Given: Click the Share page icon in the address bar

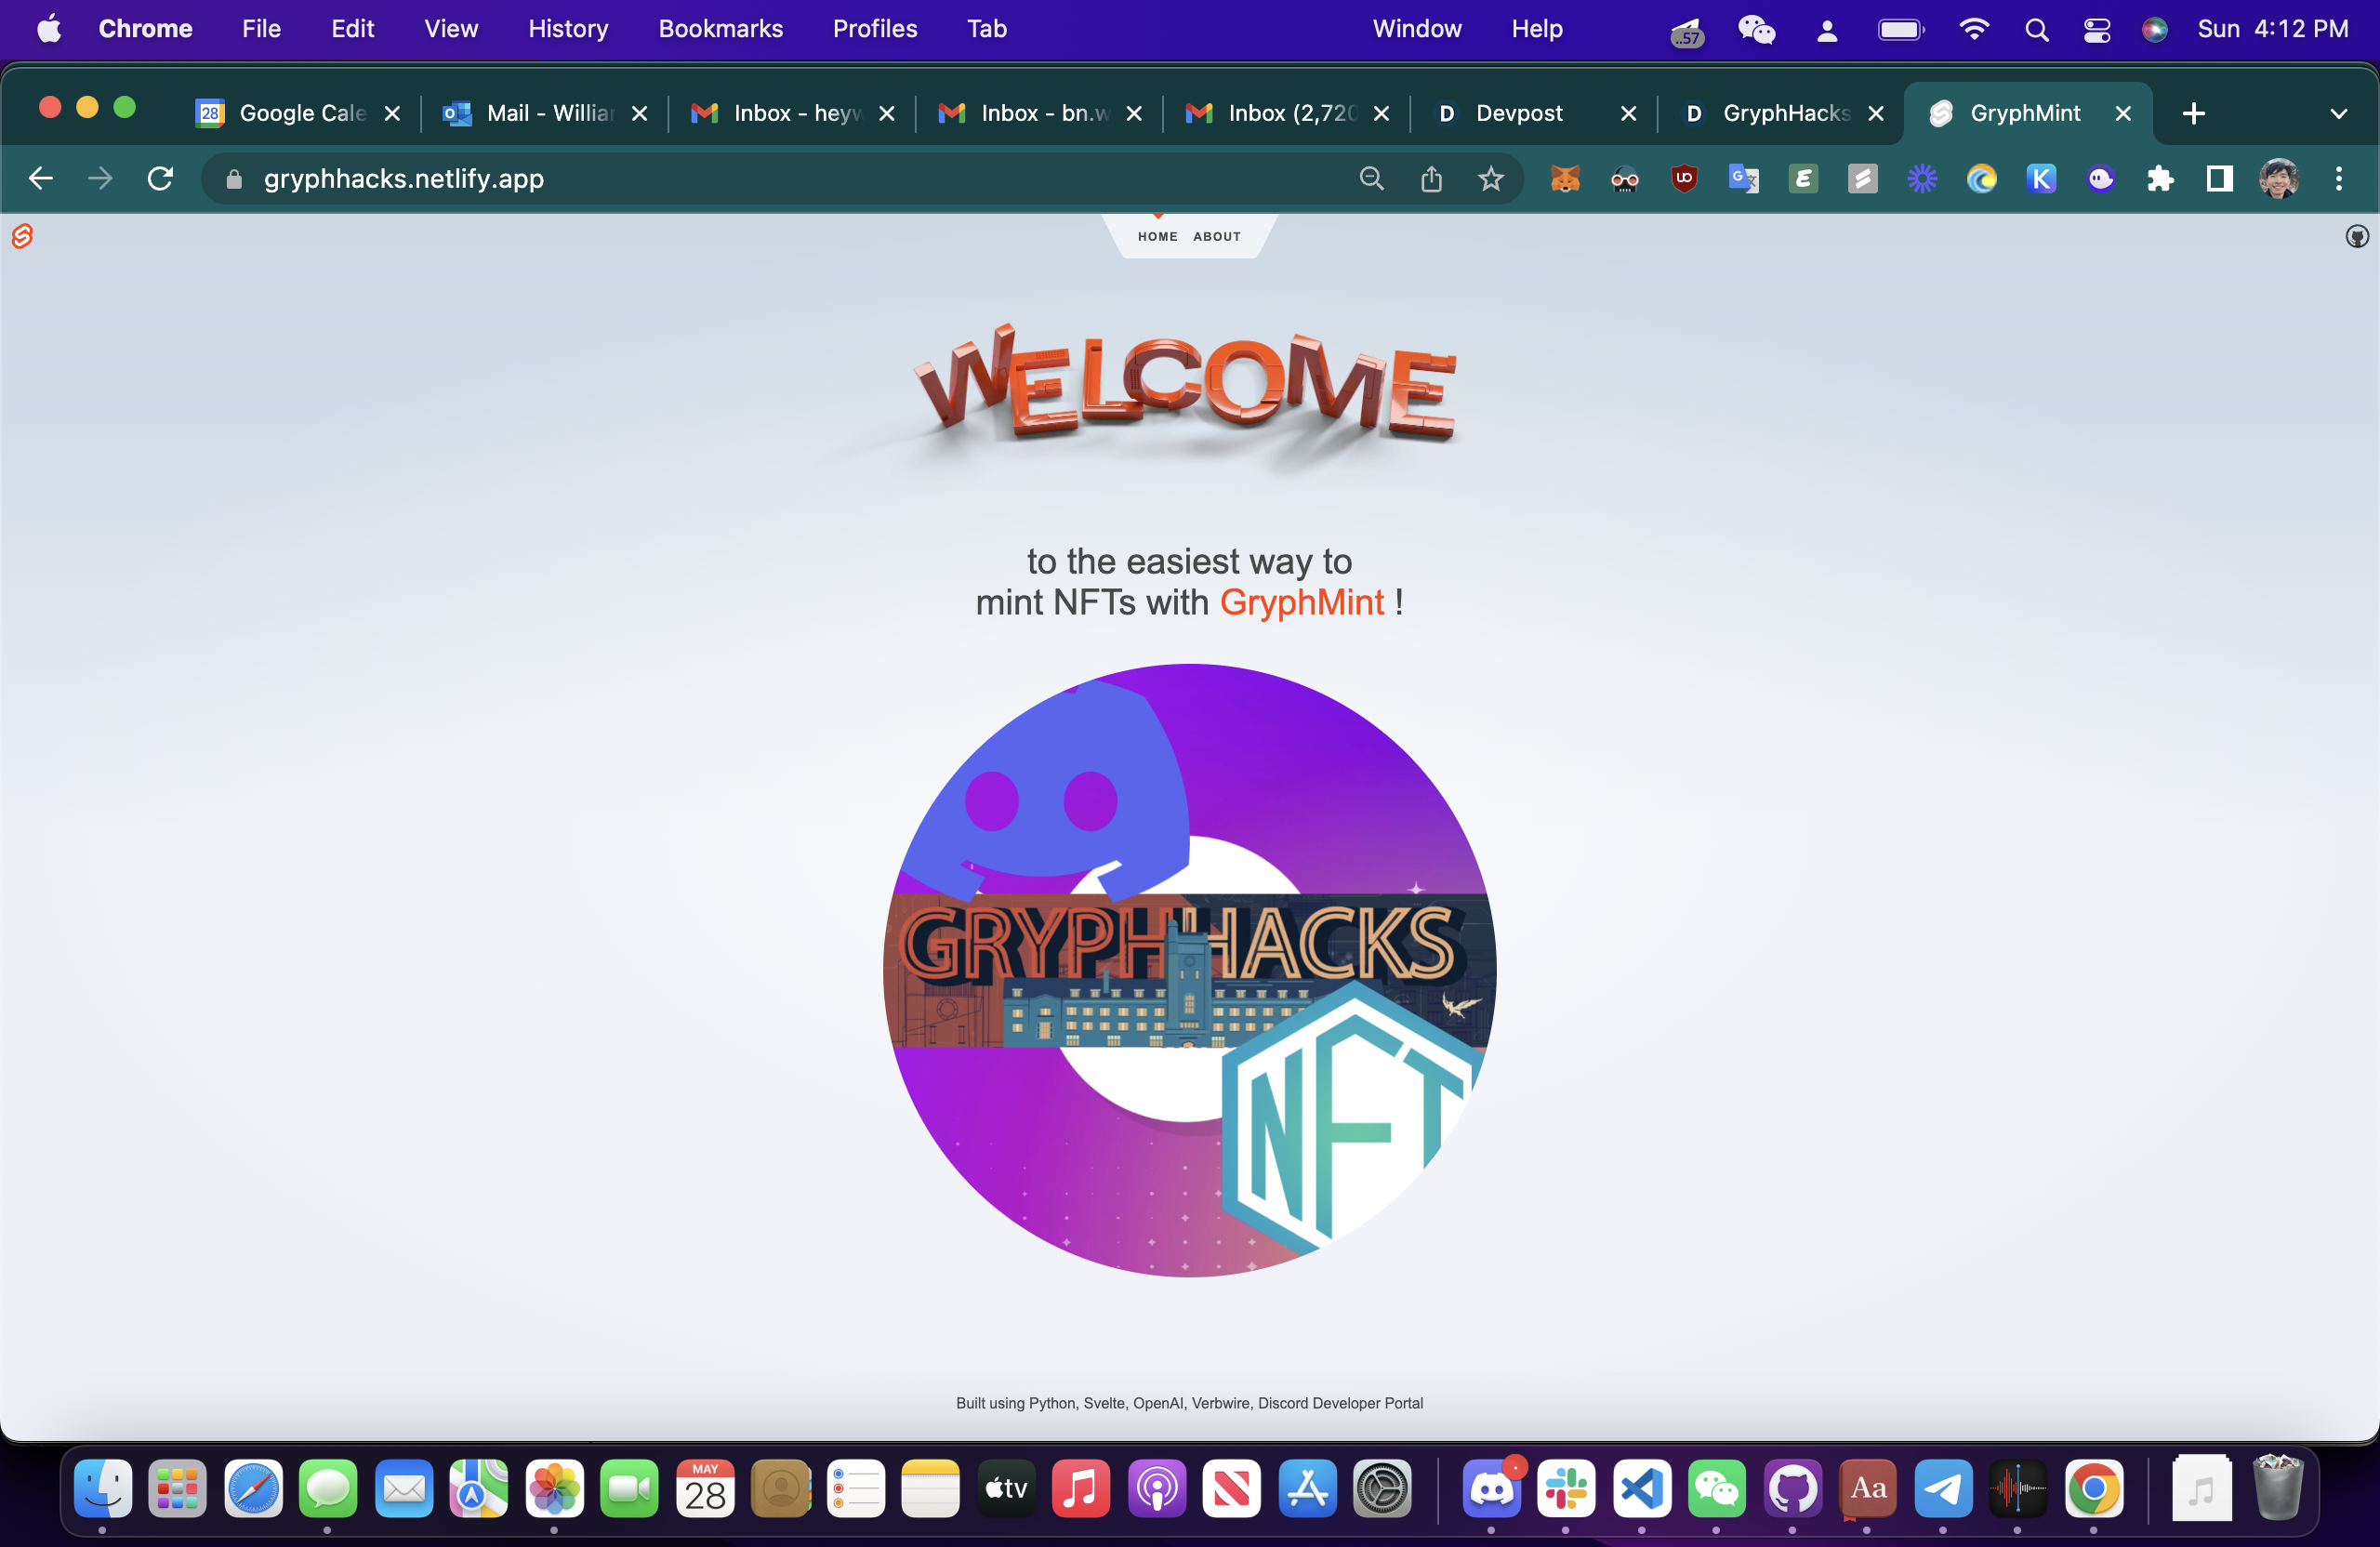Looking at the screenshot, I should click(1431, 179).
